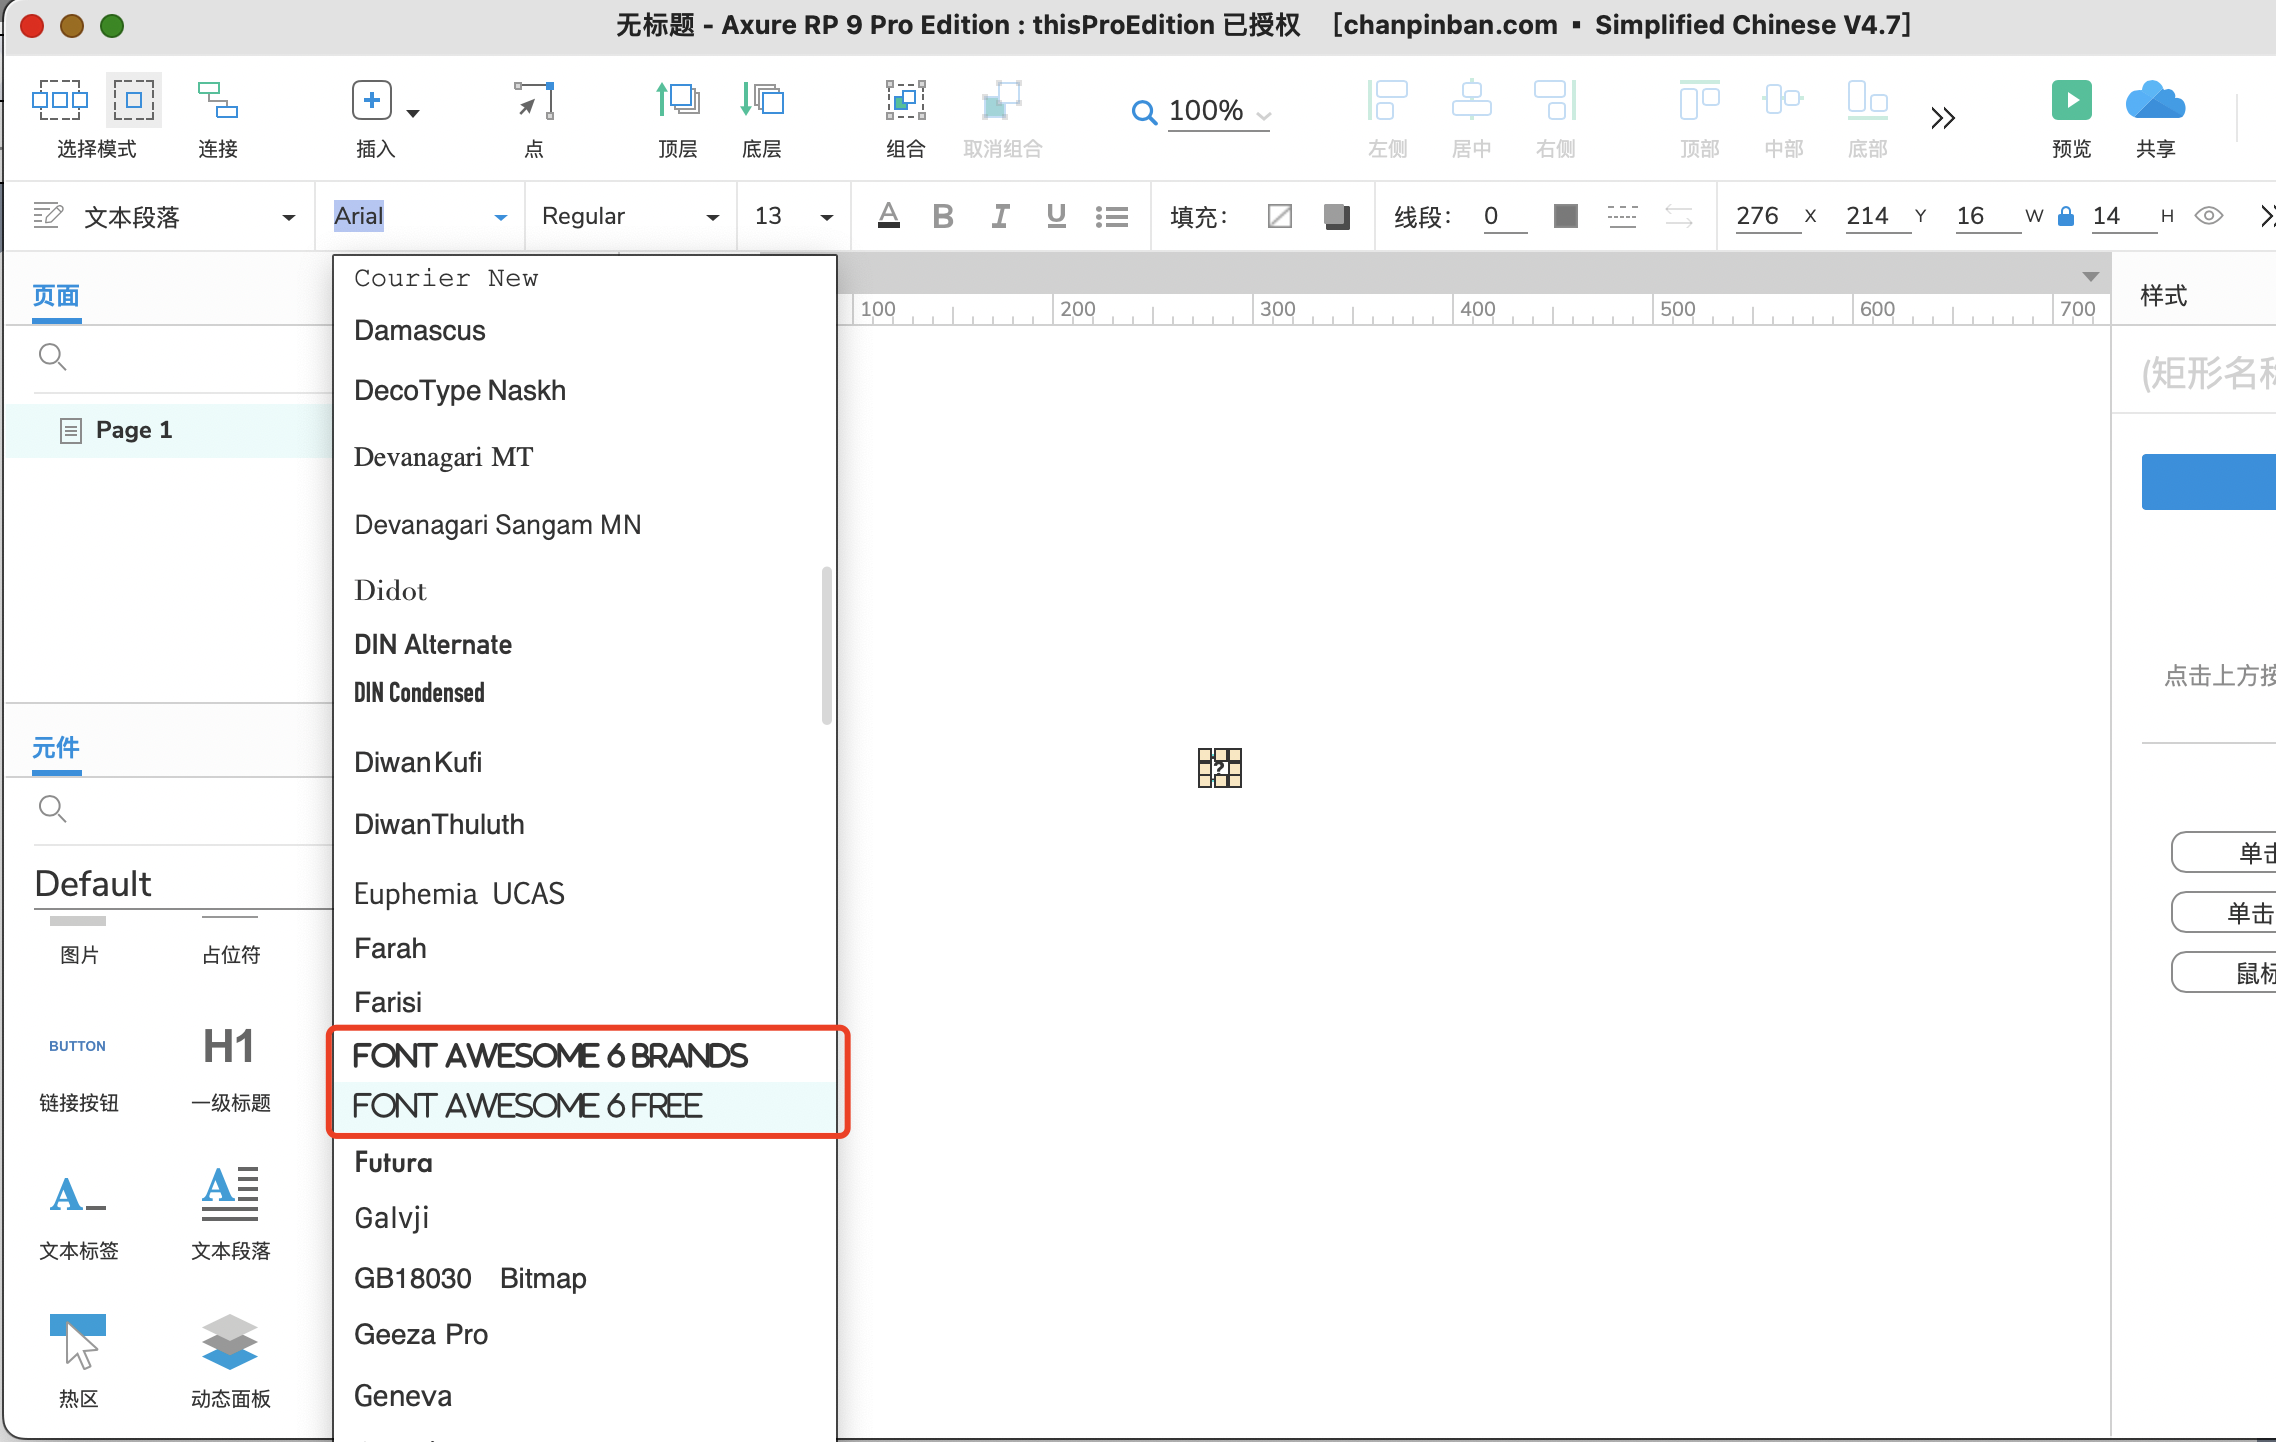This screenshot has height=1442, width=2276.
Task: Click the bring-to-front (顶层) icon
Action: pos(677,100)
